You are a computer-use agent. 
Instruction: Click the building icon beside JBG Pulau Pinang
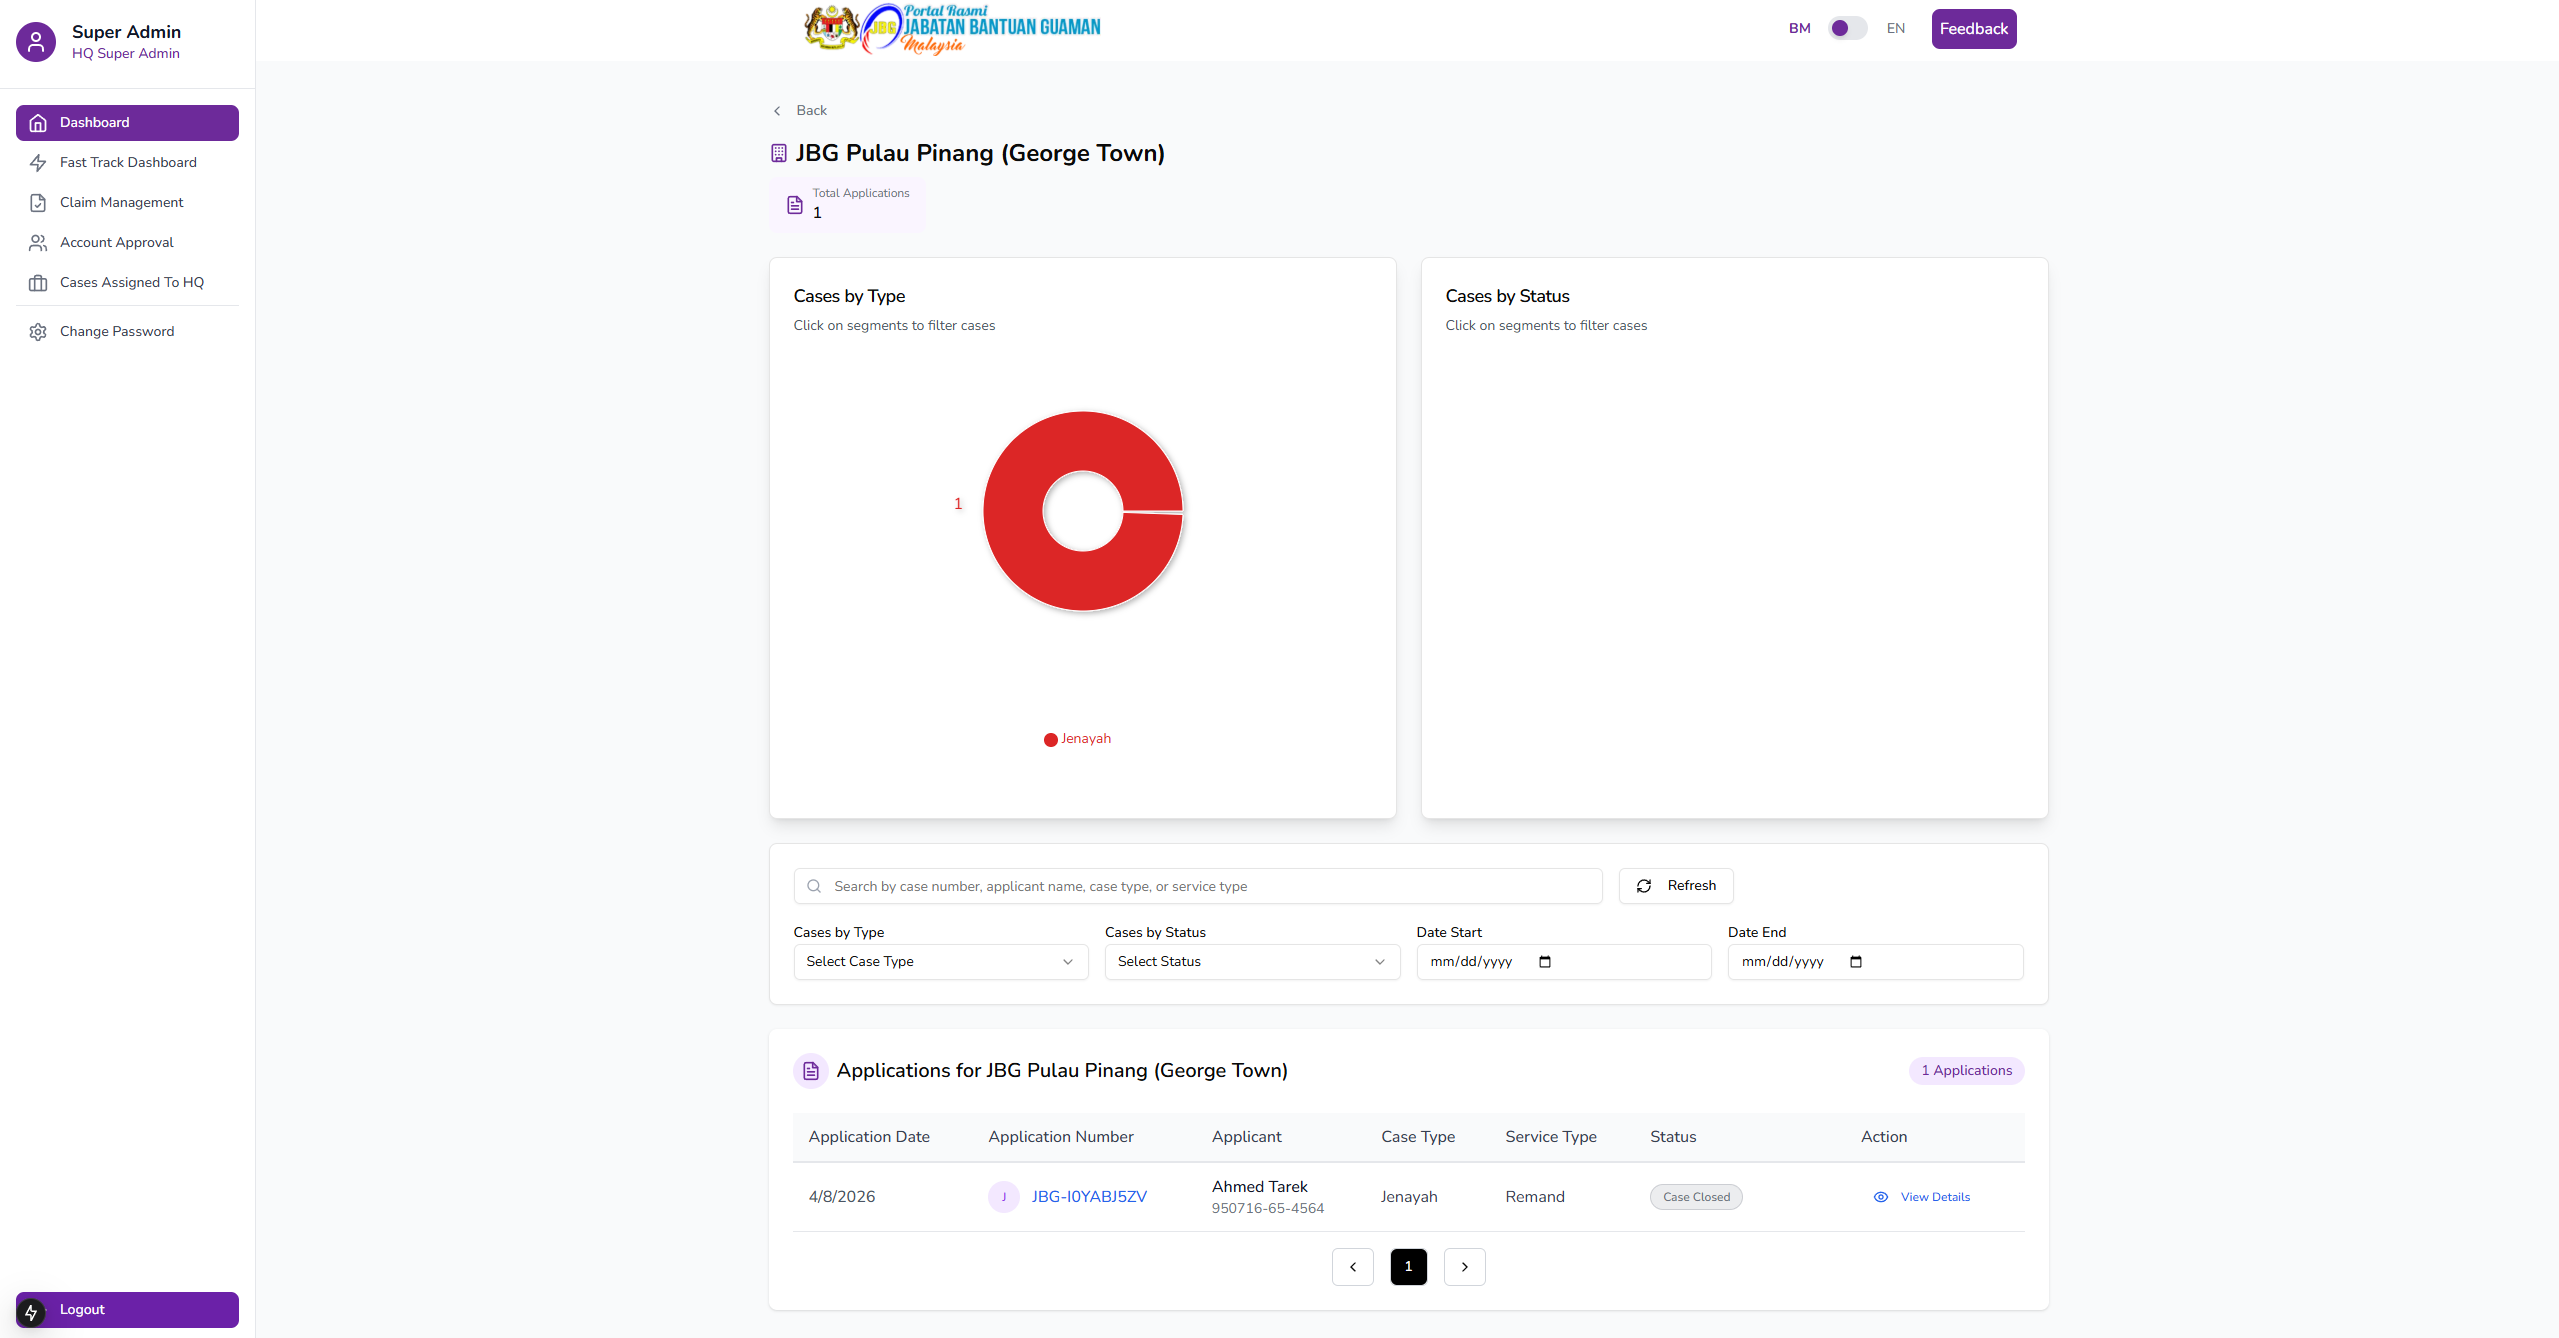click(x=778, y=153)
